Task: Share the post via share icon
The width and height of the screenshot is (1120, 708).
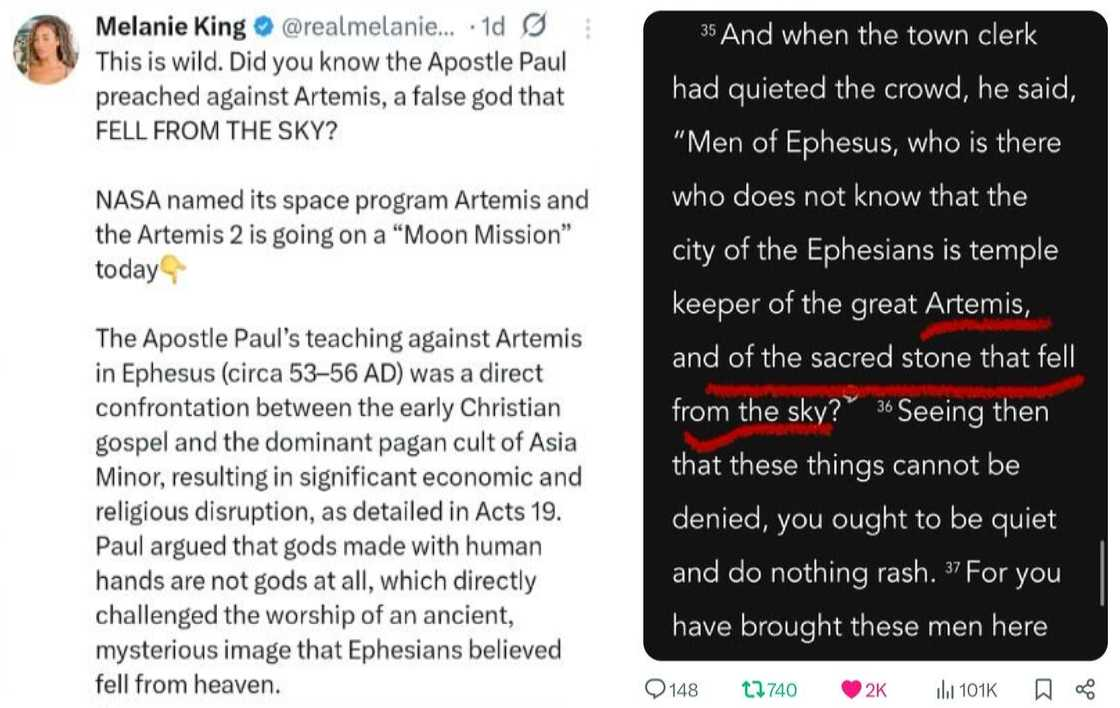Action: [1085, 689]
